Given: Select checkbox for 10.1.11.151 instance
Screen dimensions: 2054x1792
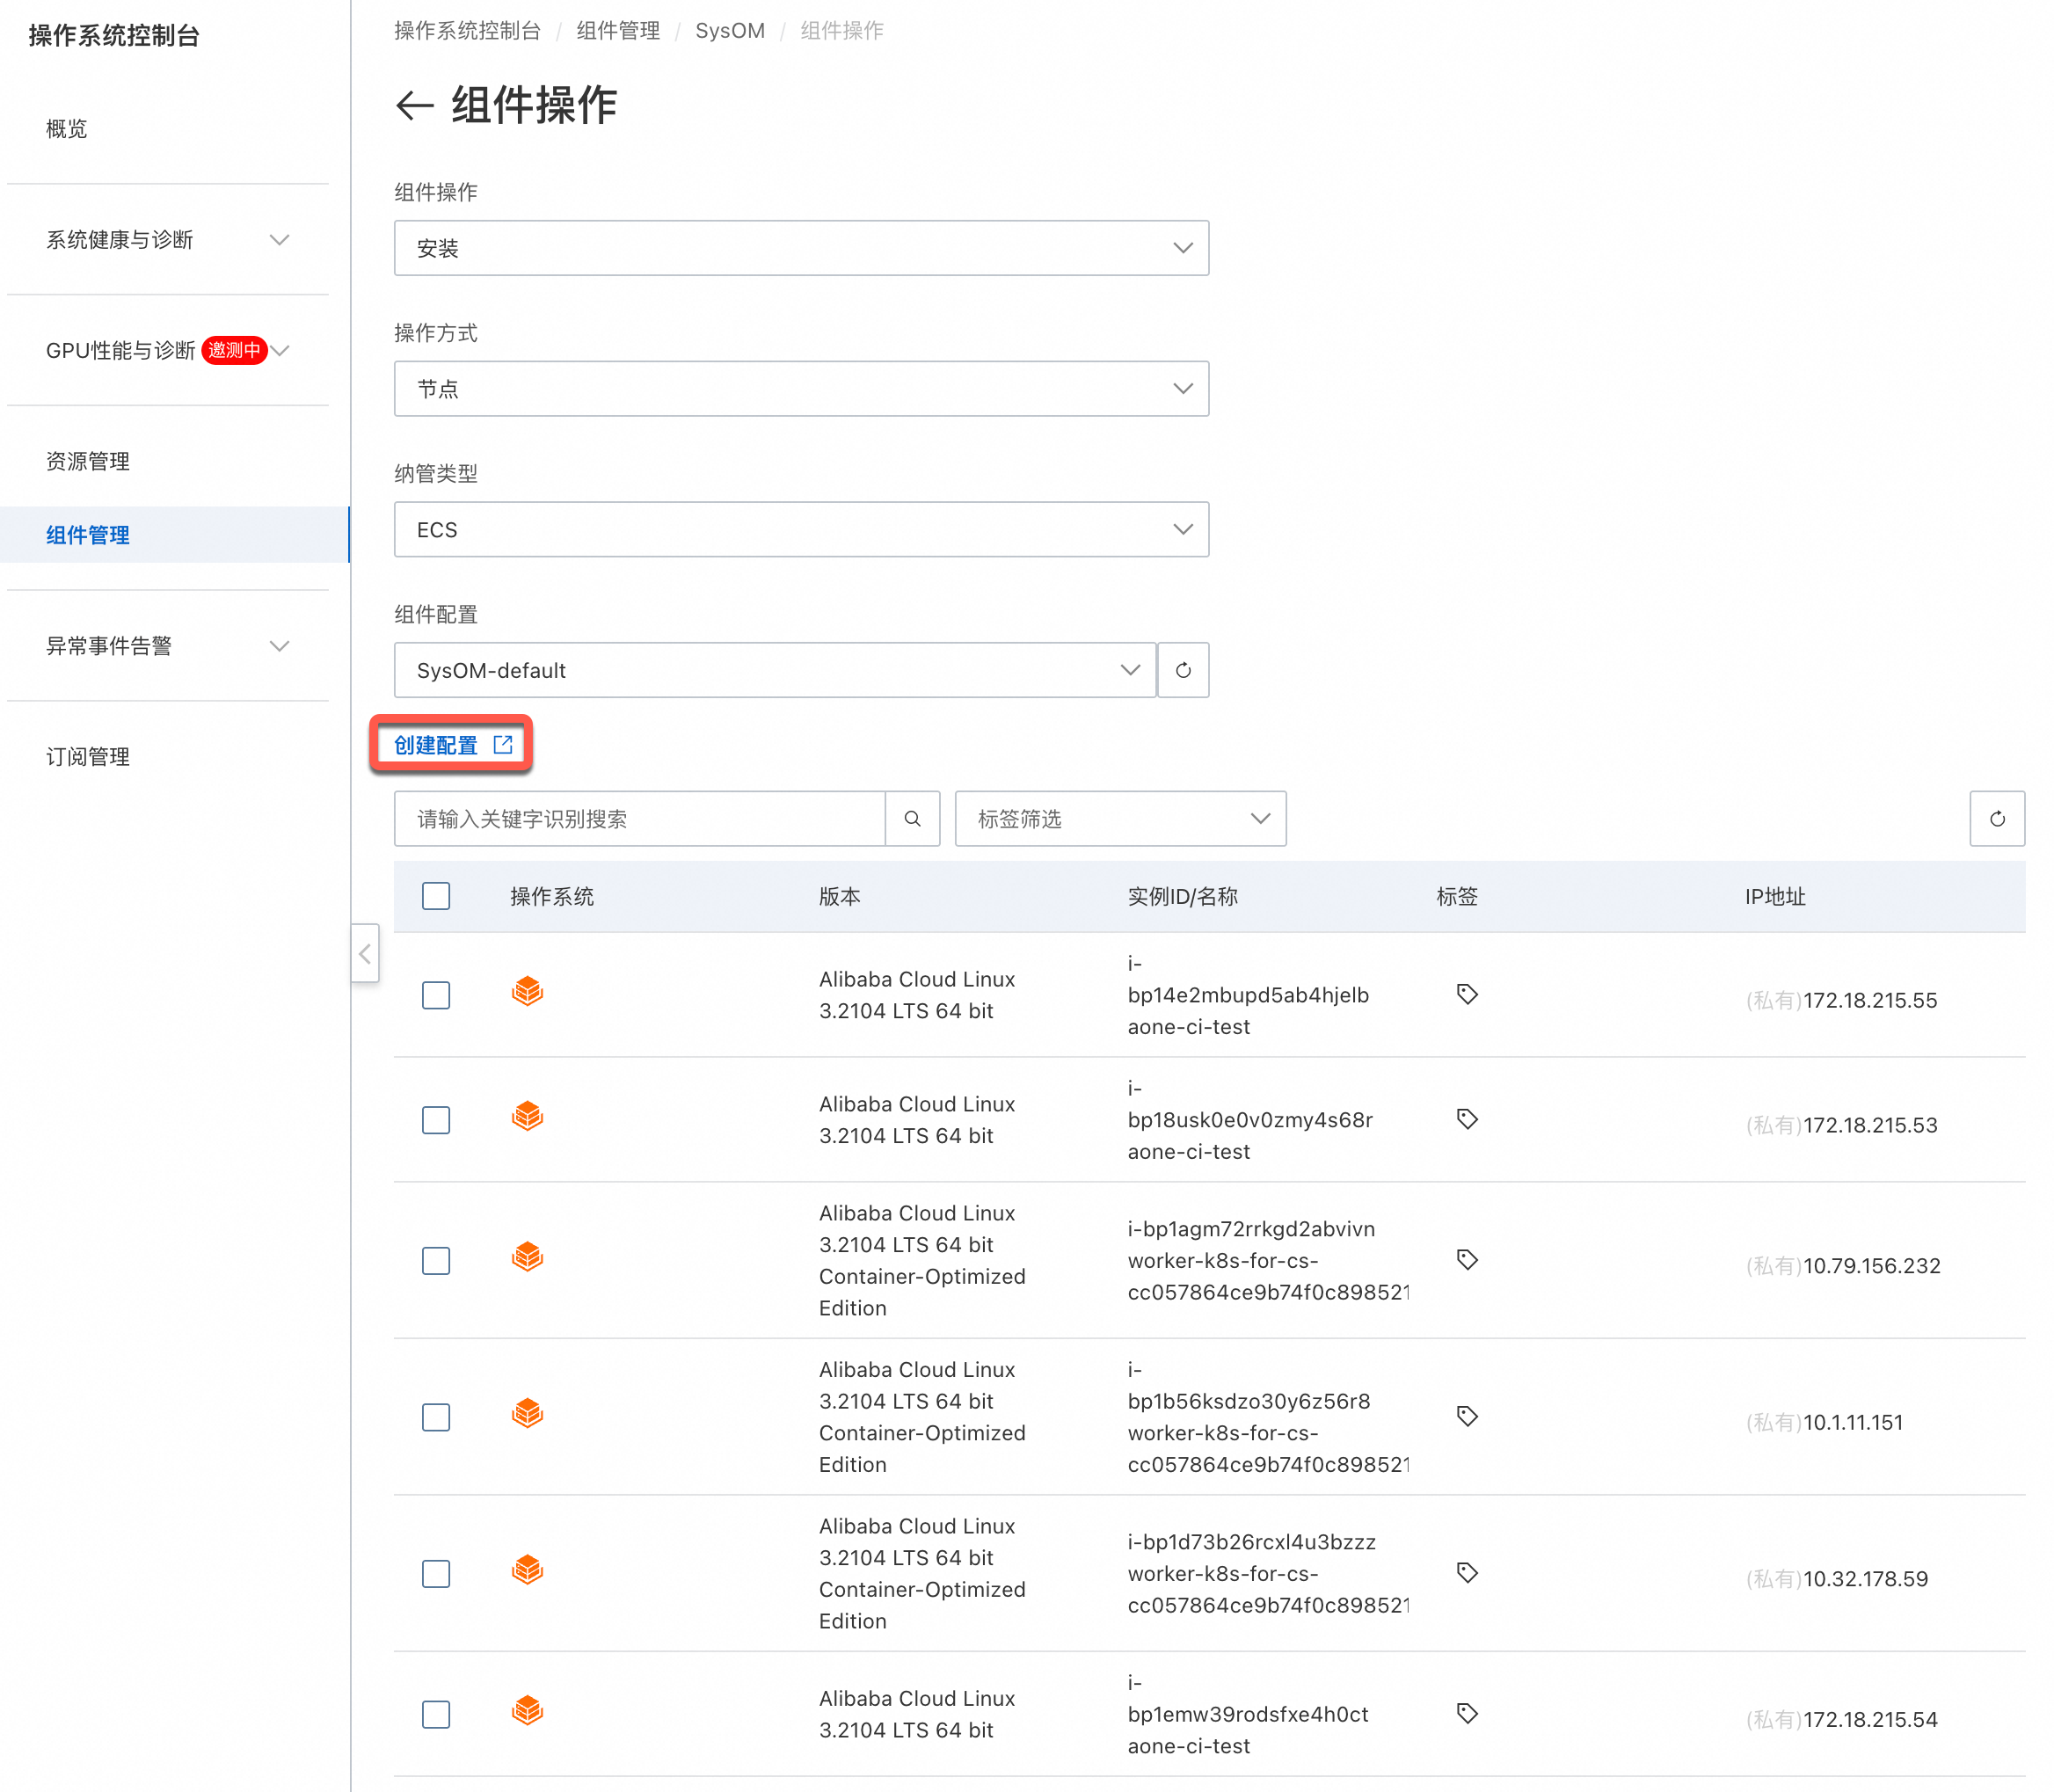Looking at the screenshot, I should point(436,1417).
